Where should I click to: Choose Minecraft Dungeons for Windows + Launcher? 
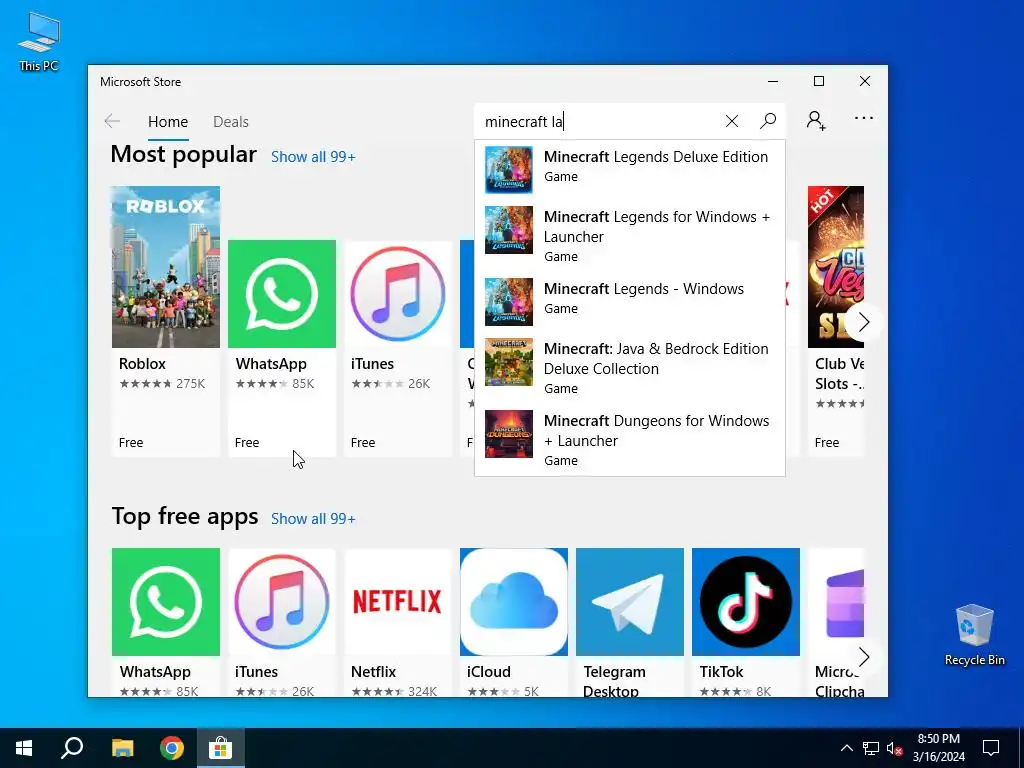630,440
